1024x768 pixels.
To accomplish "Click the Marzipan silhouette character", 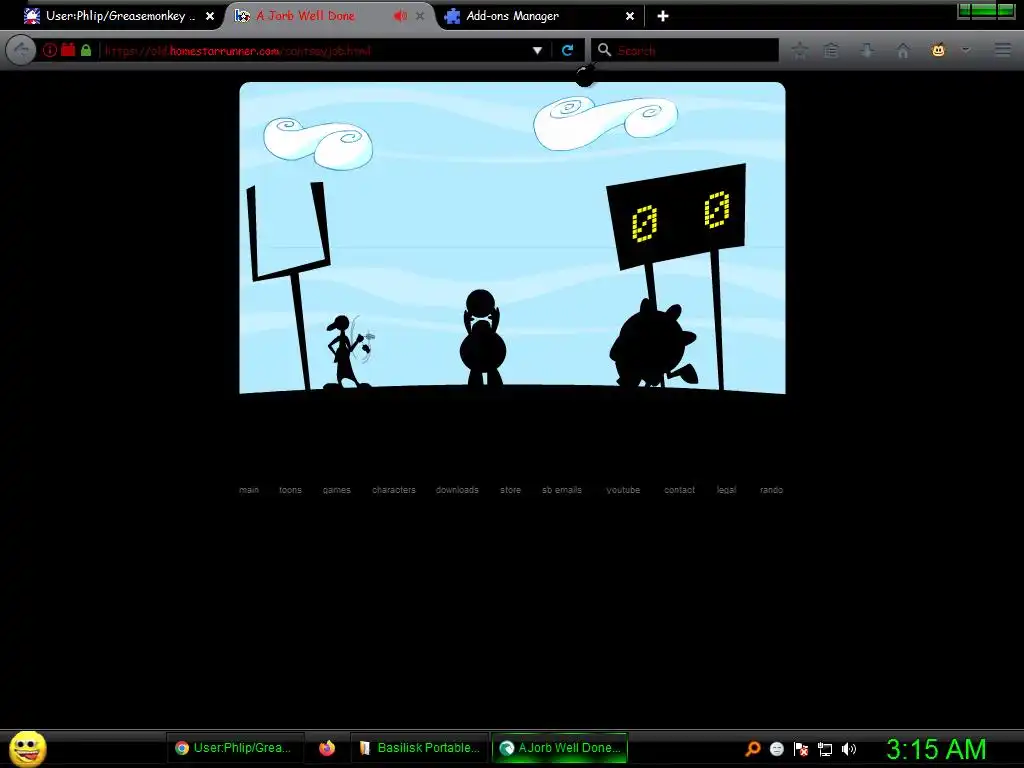I will point(344,353).
